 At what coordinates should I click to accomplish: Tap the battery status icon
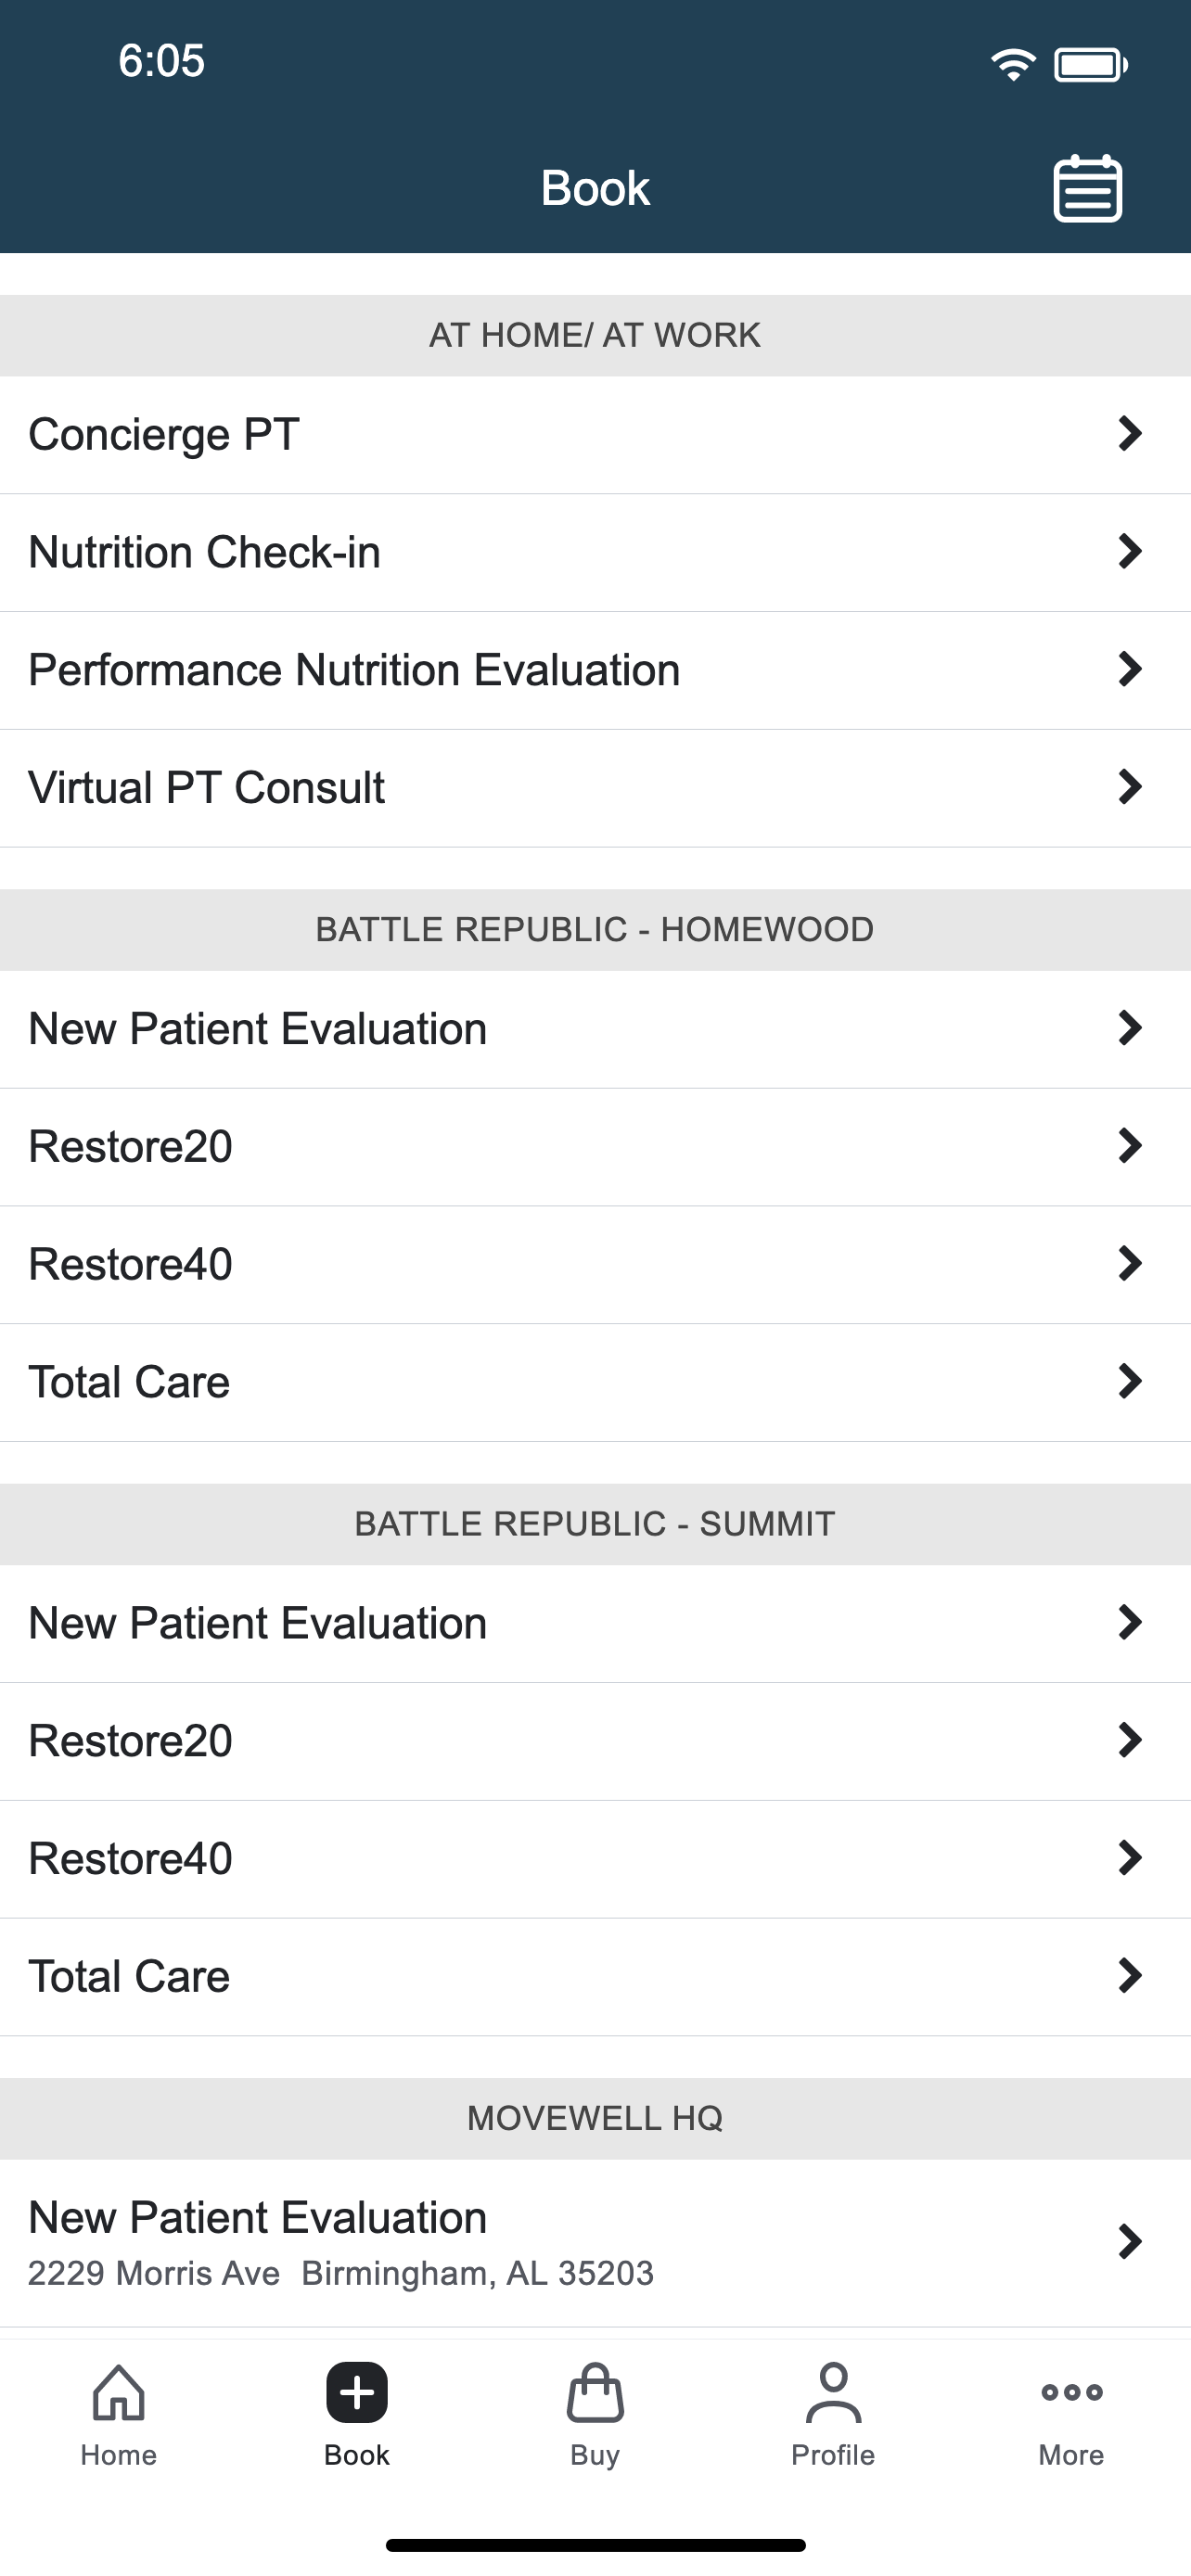pyautogui.click(x=1091, y=65)
